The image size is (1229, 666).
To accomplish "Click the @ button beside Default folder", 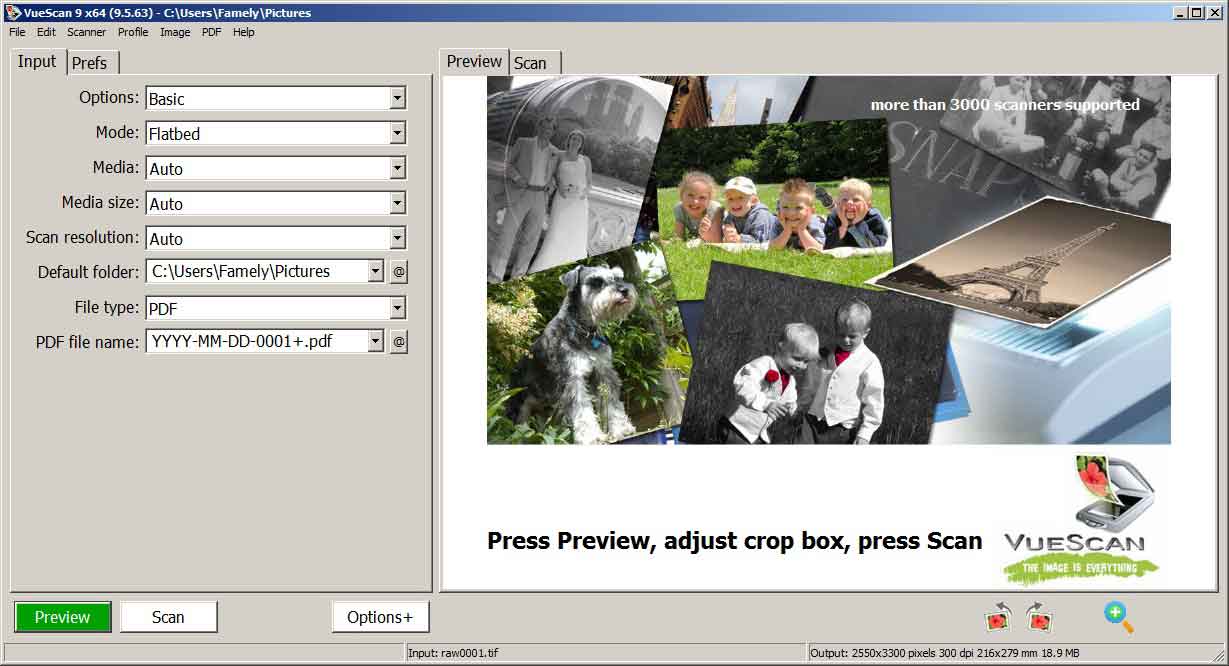I will (398, 271).
